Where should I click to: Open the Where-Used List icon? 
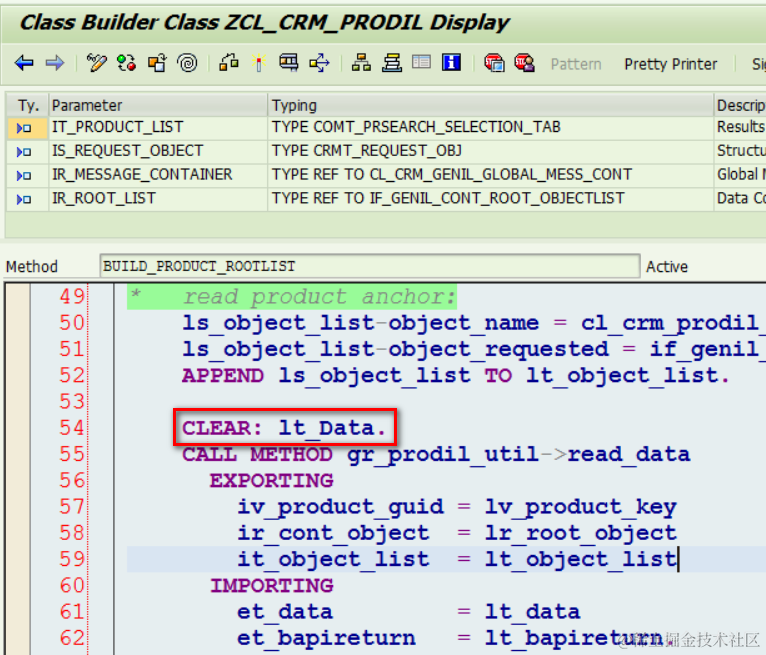(x=289, y=63)
